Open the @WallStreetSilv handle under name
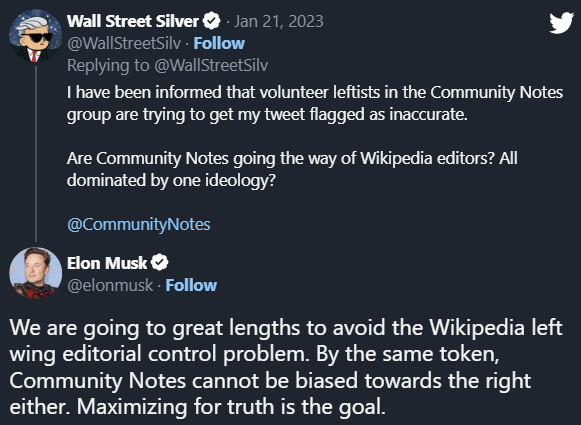The height and width of the screenshot is (425, 581). (124, 43)
